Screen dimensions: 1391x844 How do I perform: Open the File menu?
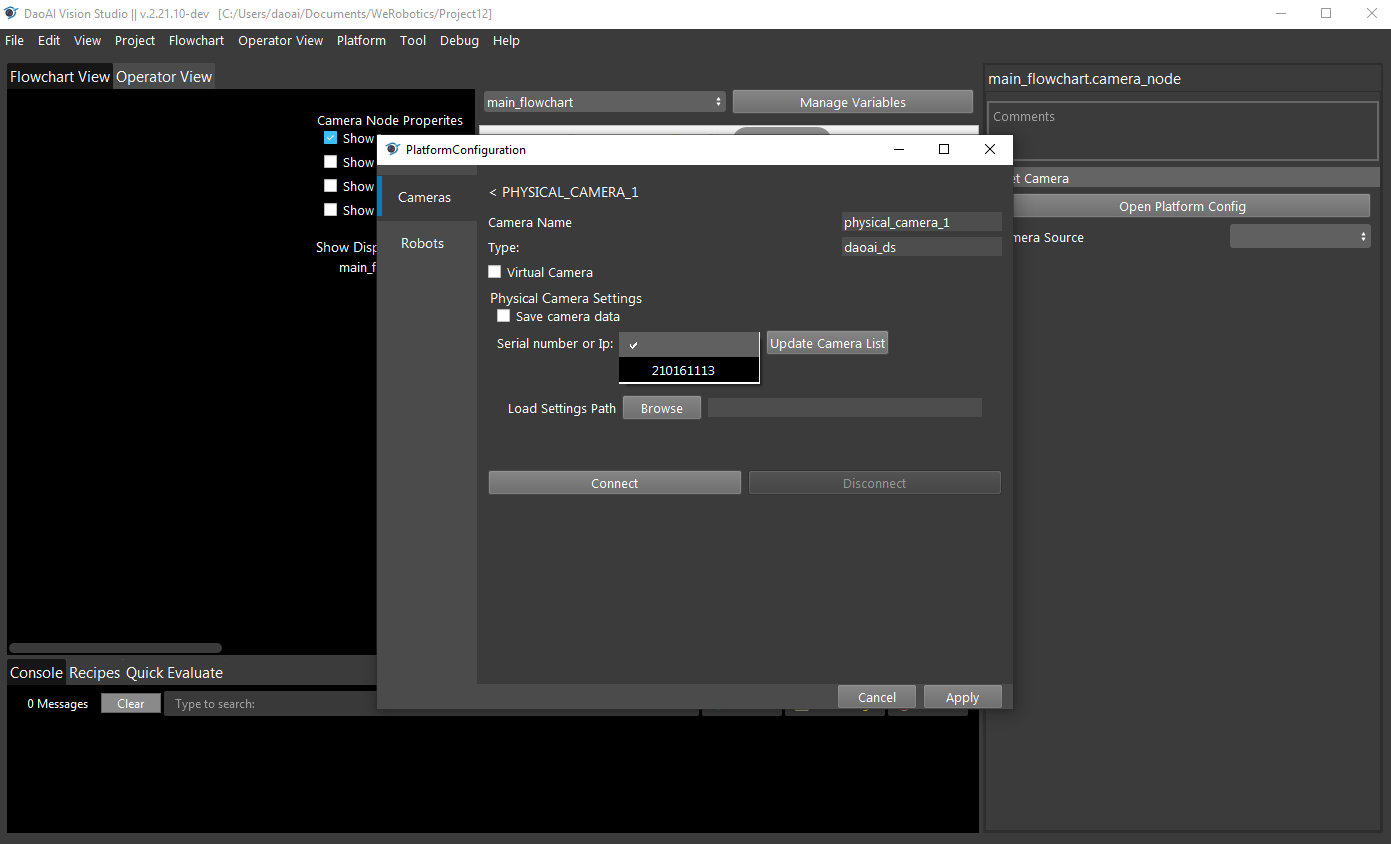[14, 40]
